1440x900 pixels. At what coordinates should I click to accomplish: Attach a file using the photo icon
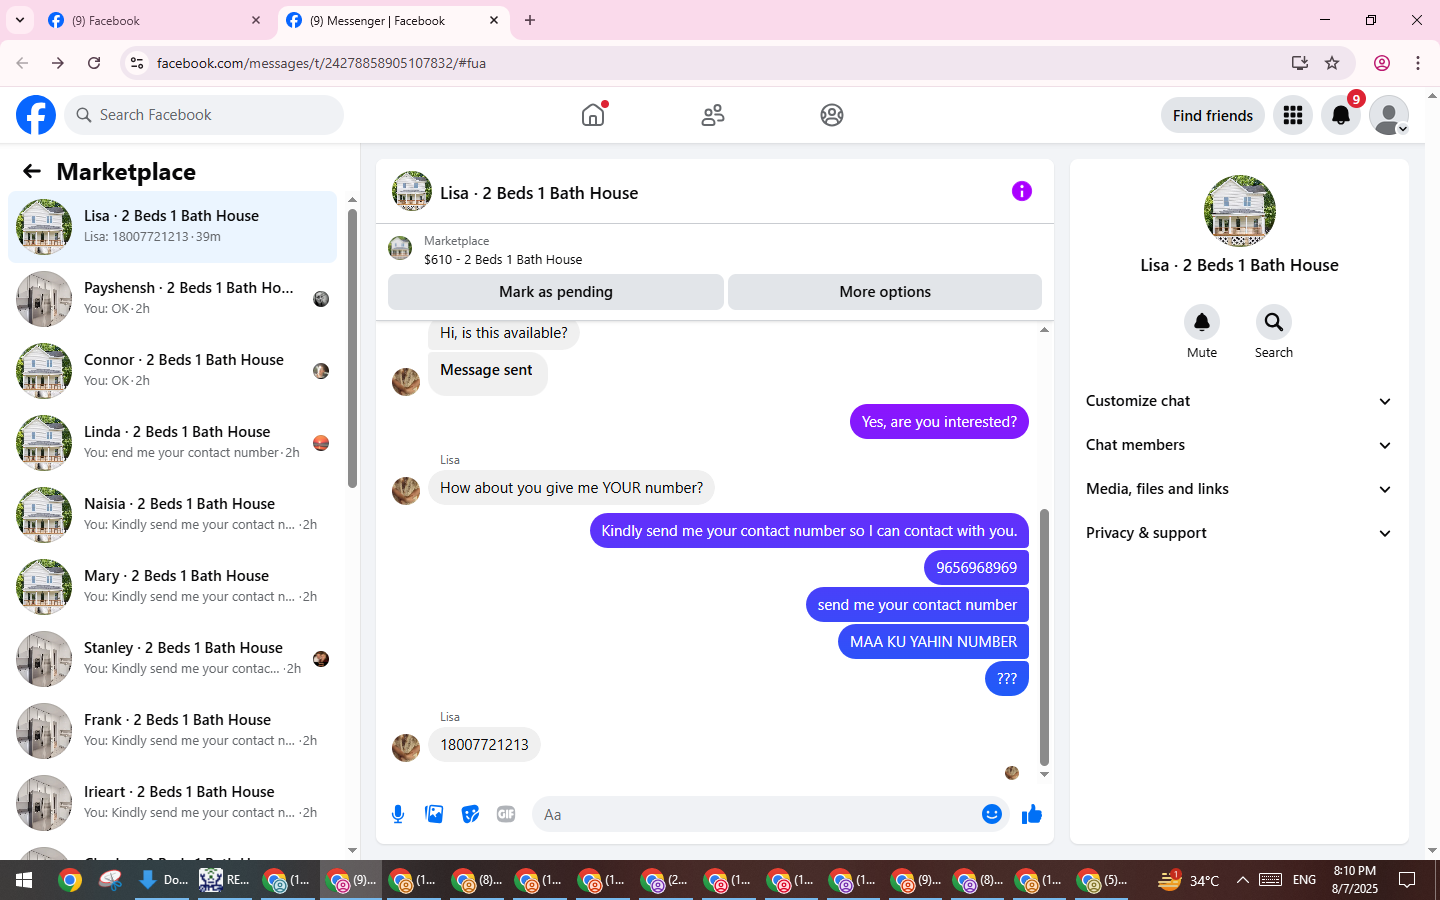click(434, 814)
